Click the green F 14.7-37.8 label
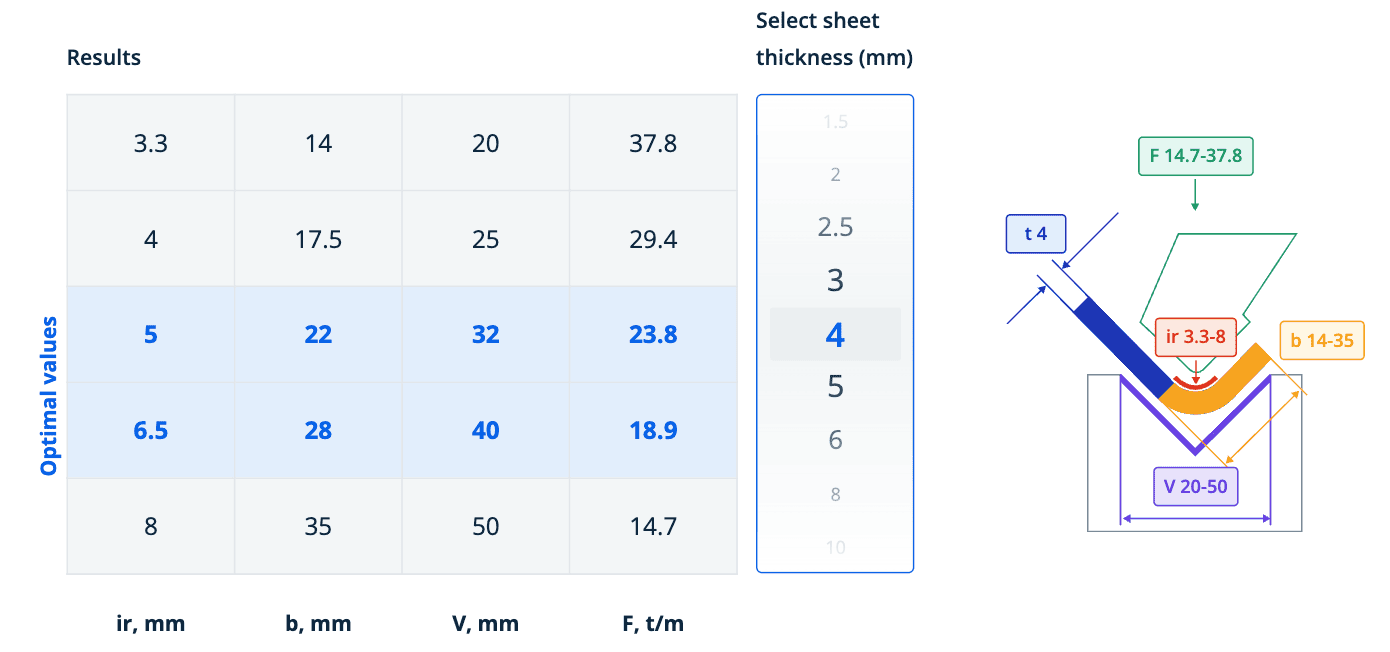The width and height of the screenshot is (1390, 652). coord(1195,156)
